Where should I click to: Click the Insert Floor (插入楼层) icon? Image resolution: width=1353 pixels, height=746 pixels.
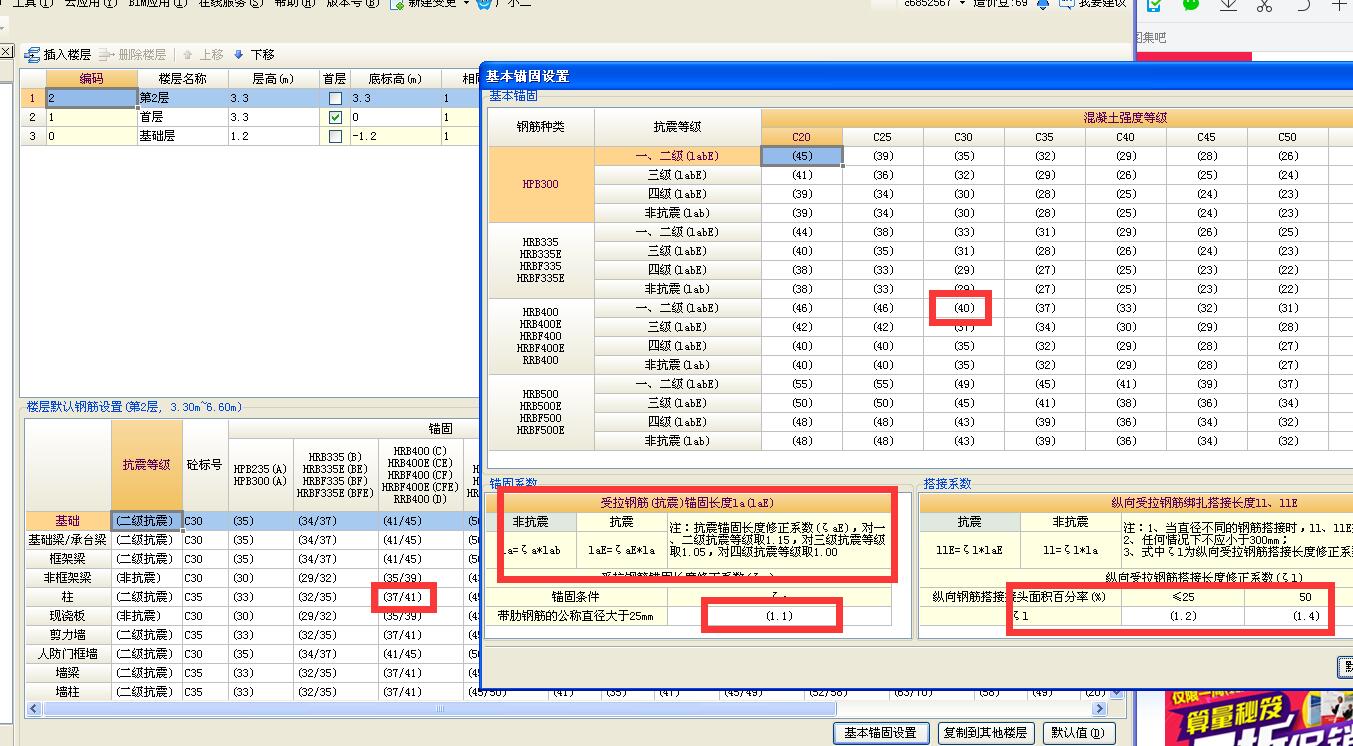coord(32,55)
